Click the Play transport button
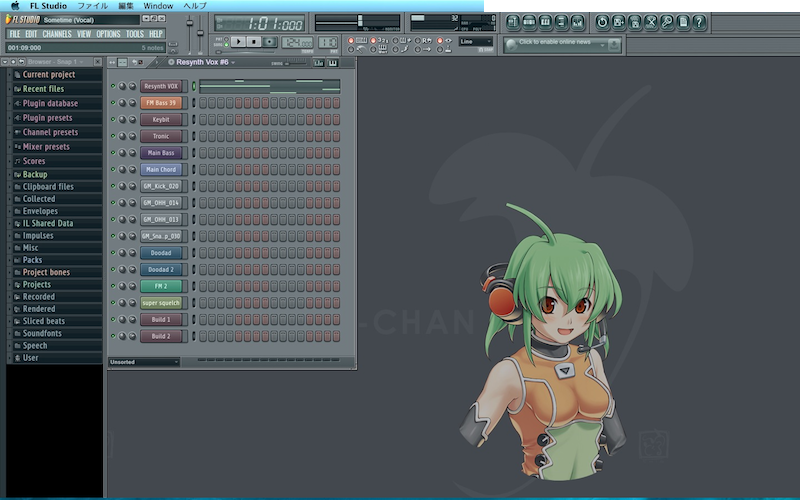The image size is (800, 500). point(238,42)
